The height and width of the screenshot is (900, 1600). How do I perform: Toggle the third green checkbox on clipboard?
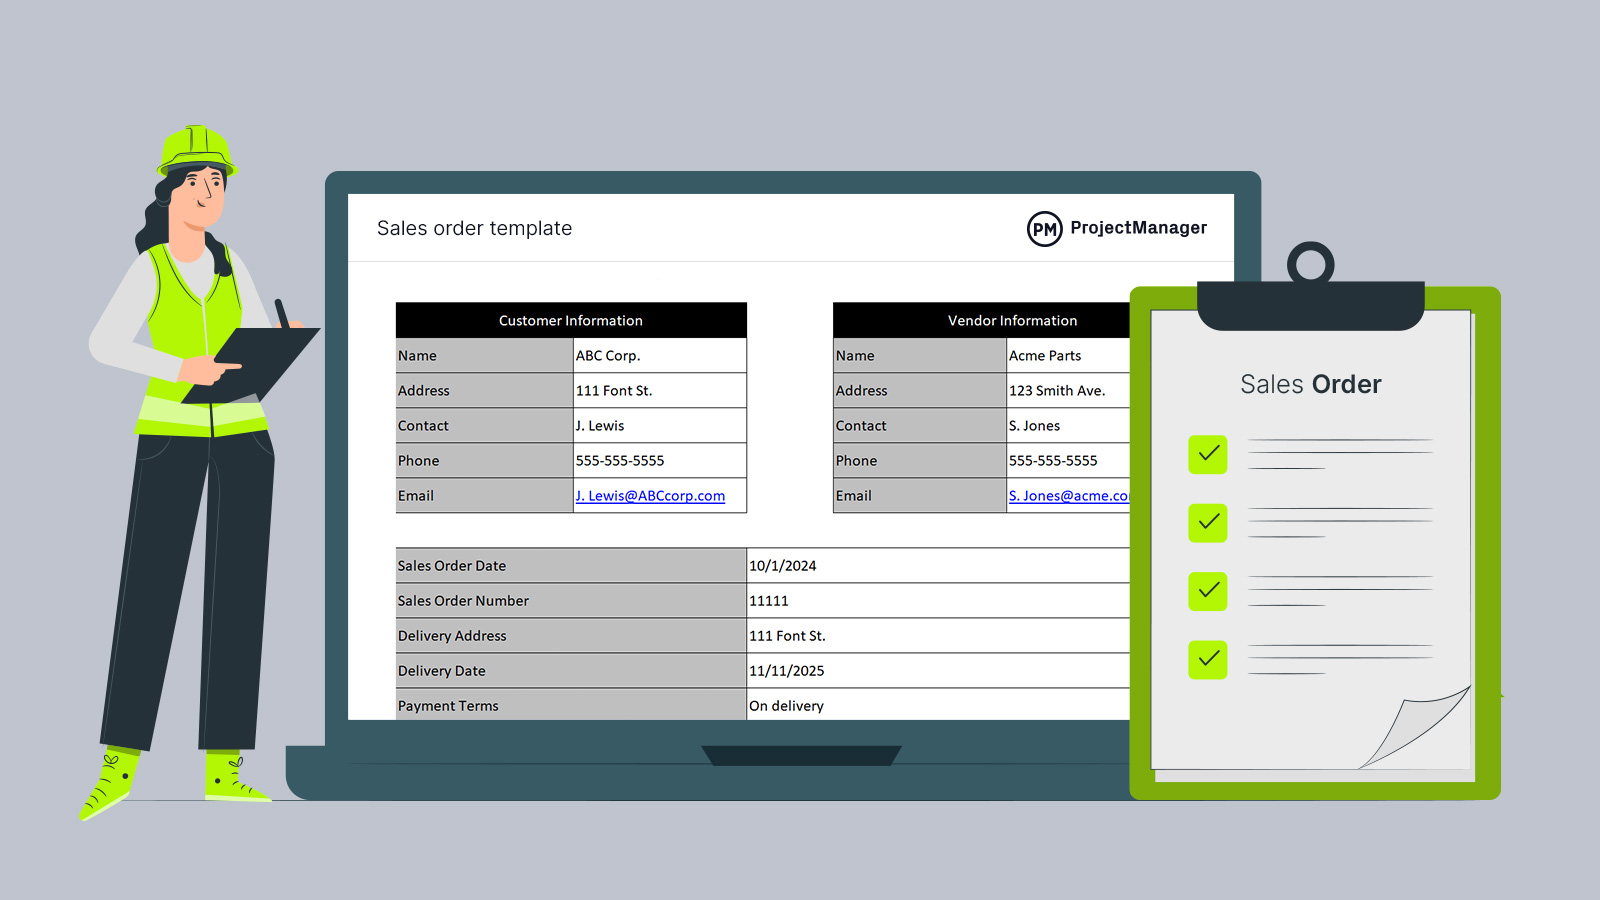click(x=1208, y=591)
